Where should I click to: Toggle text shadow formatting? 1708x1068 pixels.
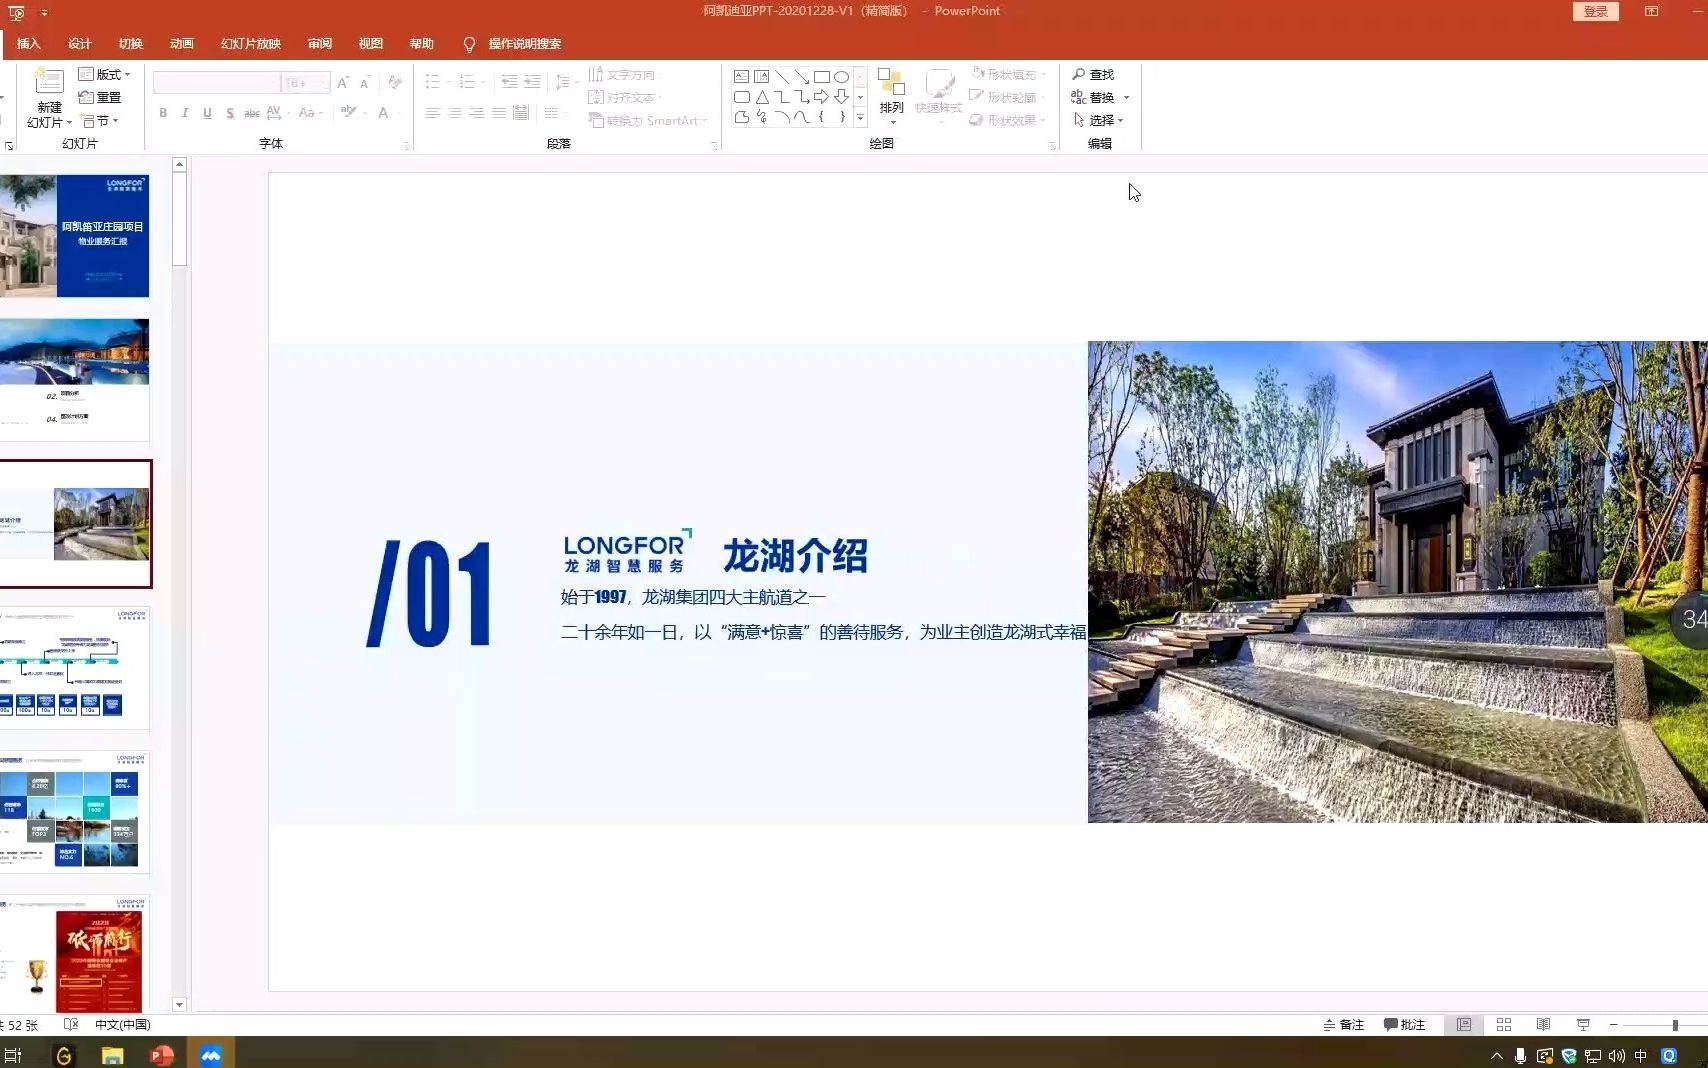coord(230,113)
